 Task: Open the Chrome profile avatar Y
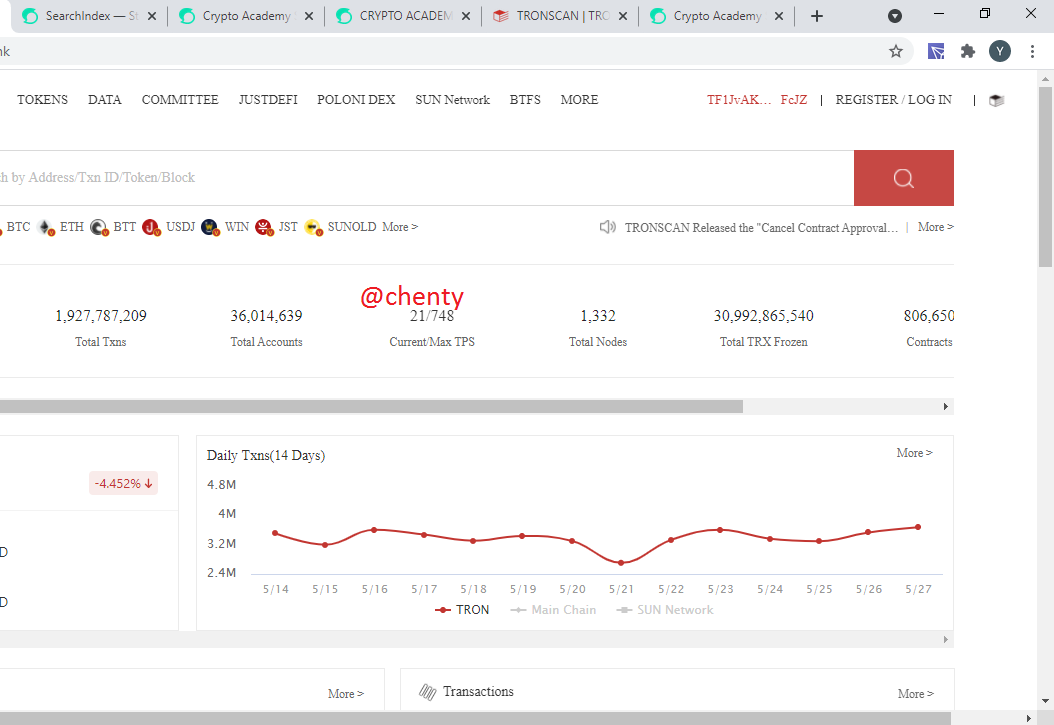1000,51
